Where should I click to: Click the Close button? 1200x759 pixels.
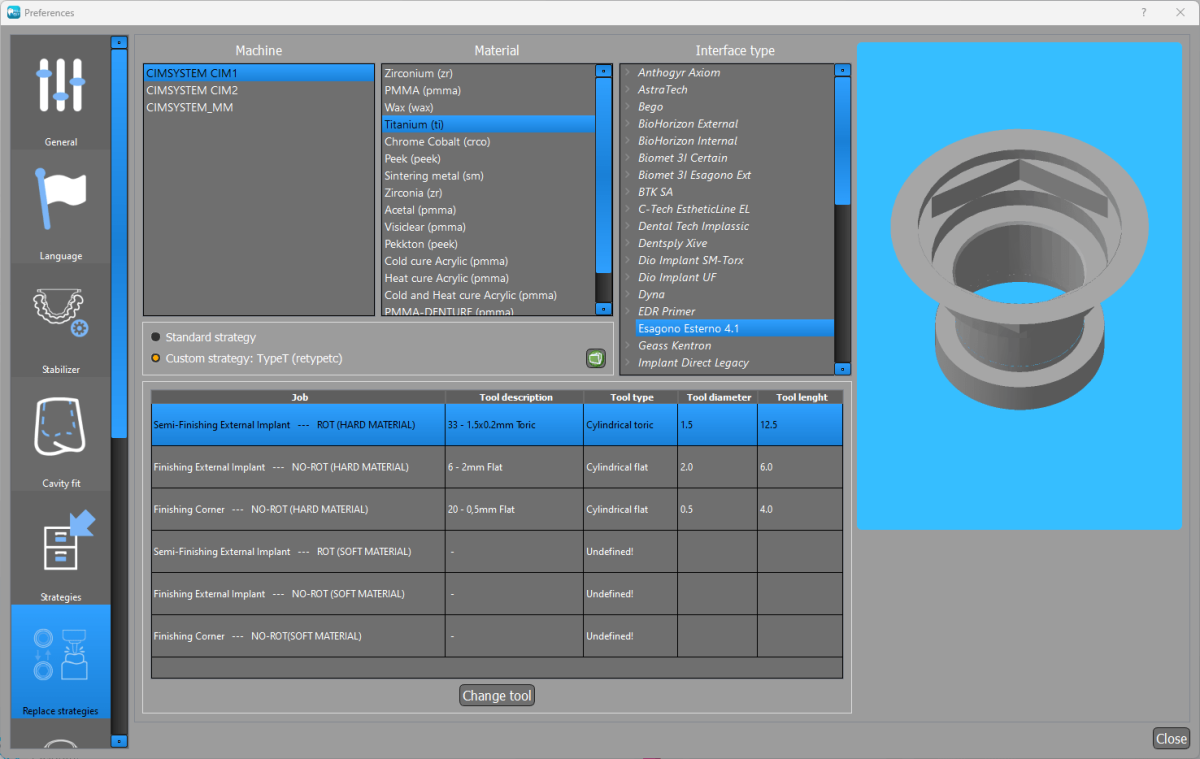1171,739
